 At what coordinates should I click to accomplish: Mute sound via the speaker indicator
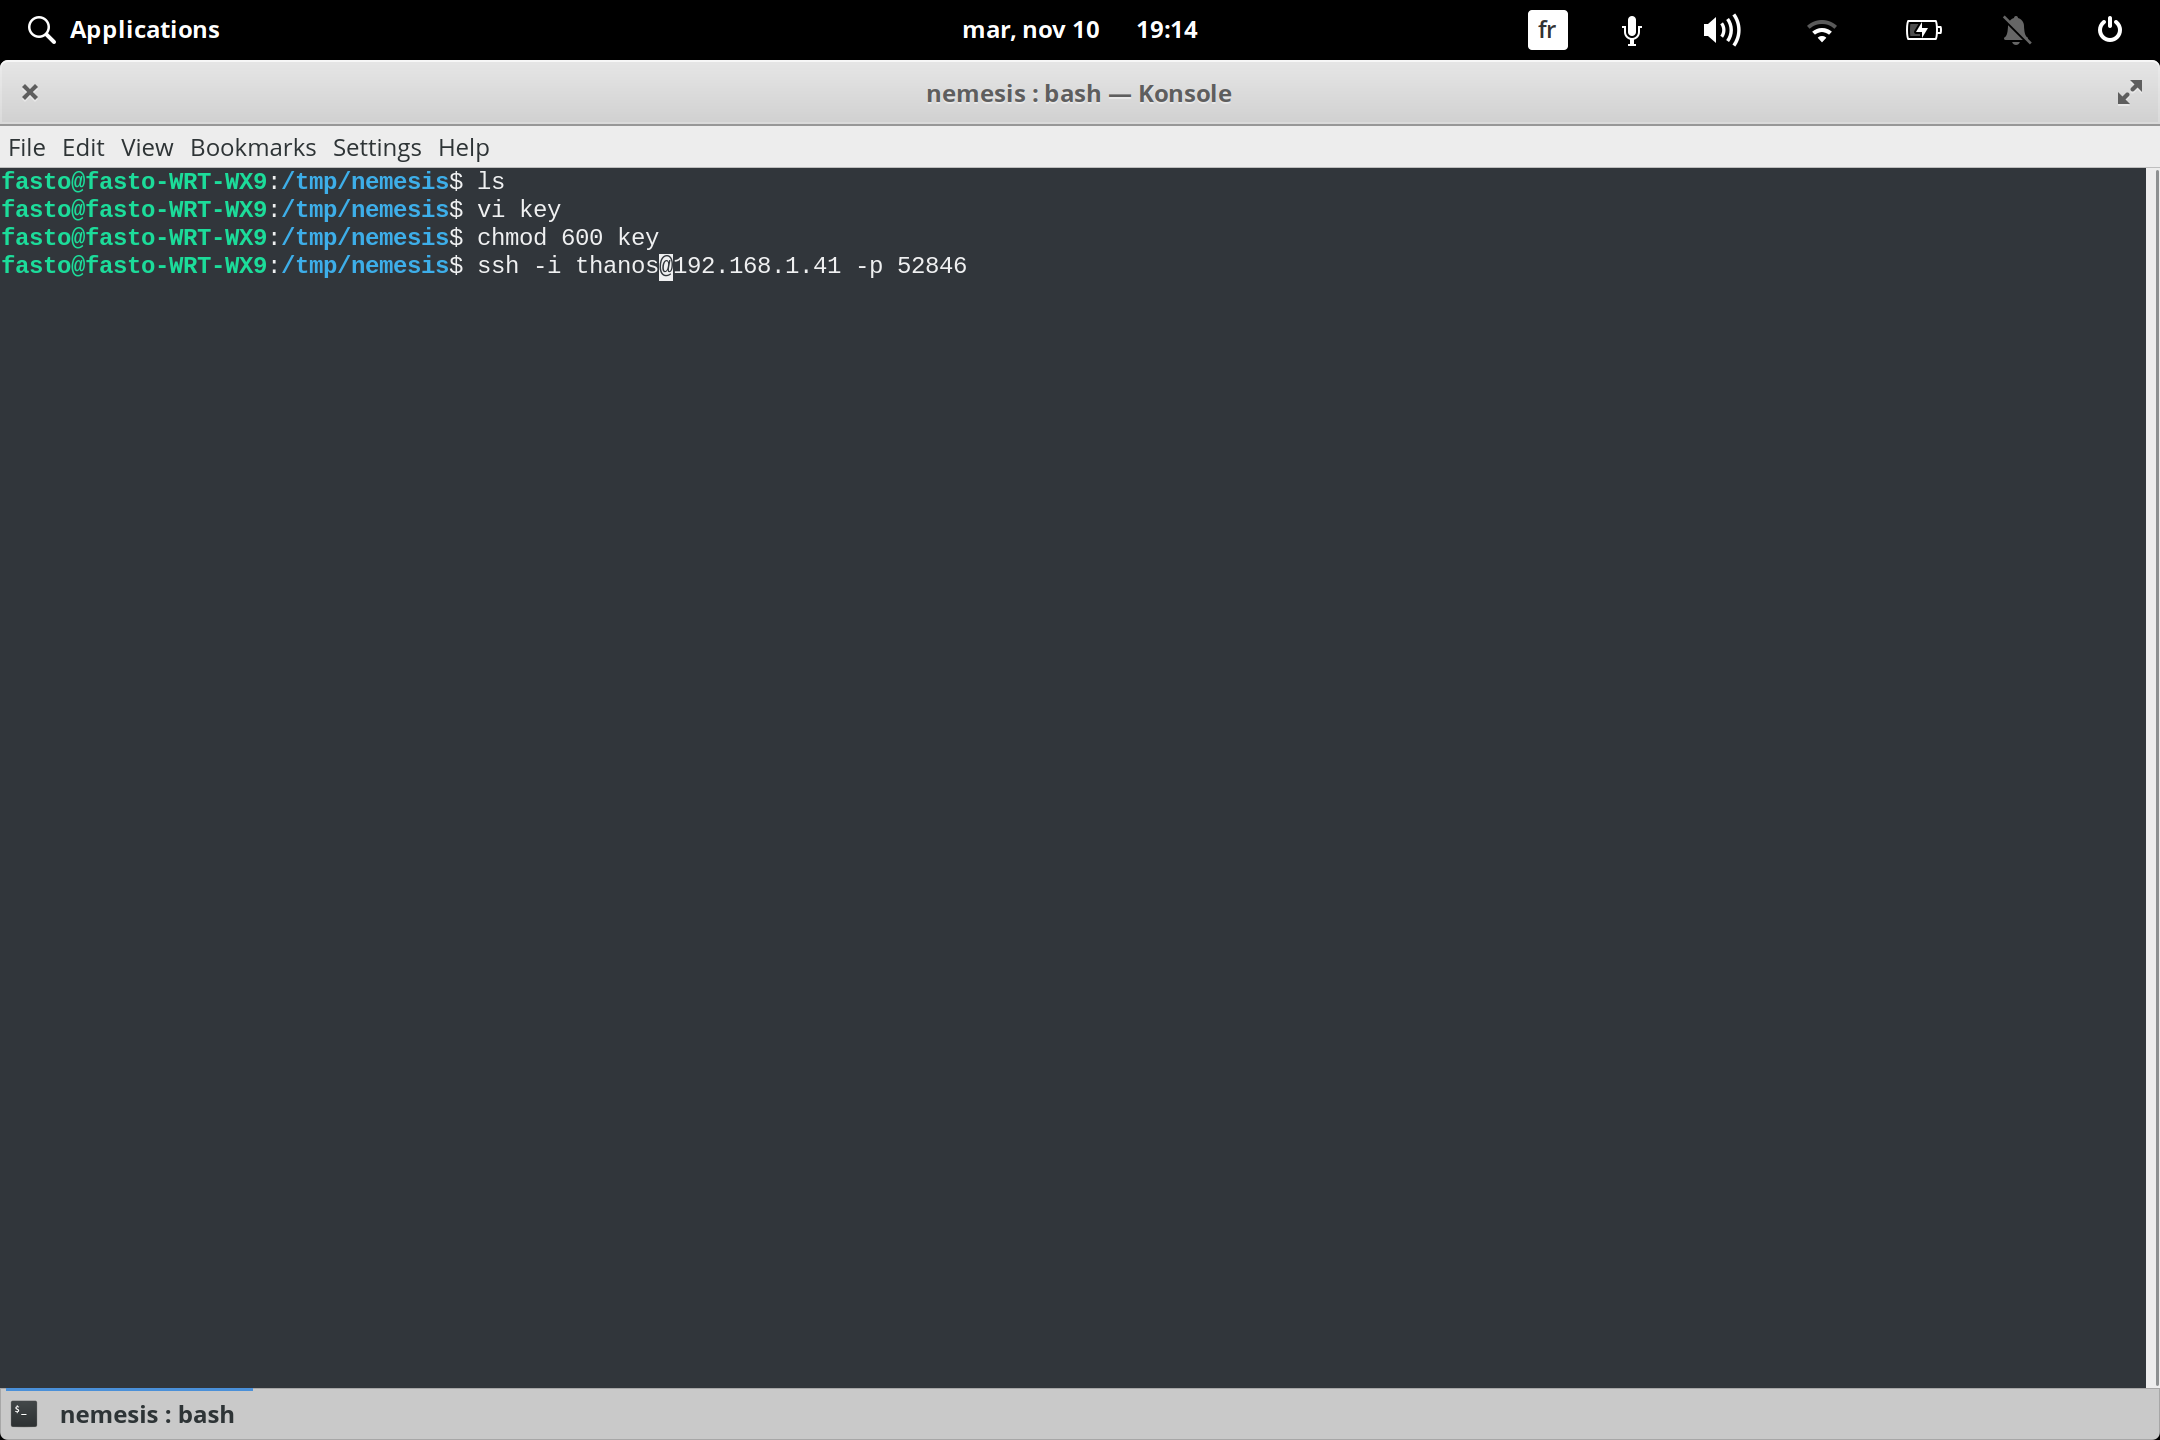pyautogui.click(x=1722, y=29)
